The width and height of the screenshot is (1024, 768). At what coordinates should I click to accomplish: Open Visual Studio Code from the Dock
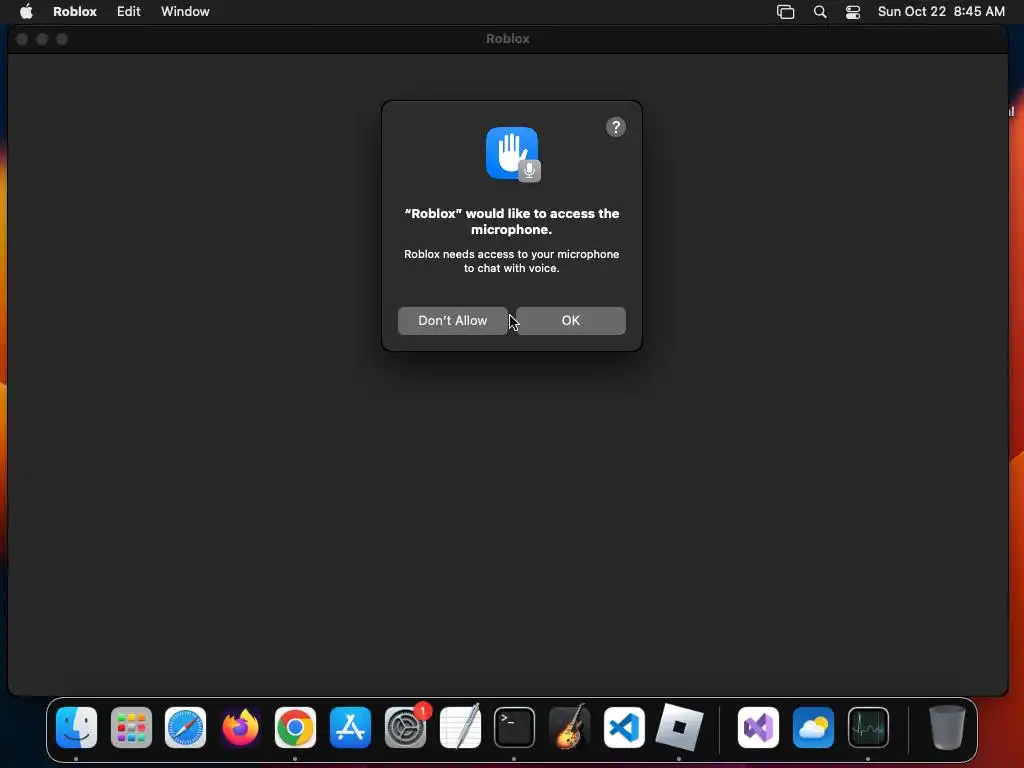[x=624, y=728]
